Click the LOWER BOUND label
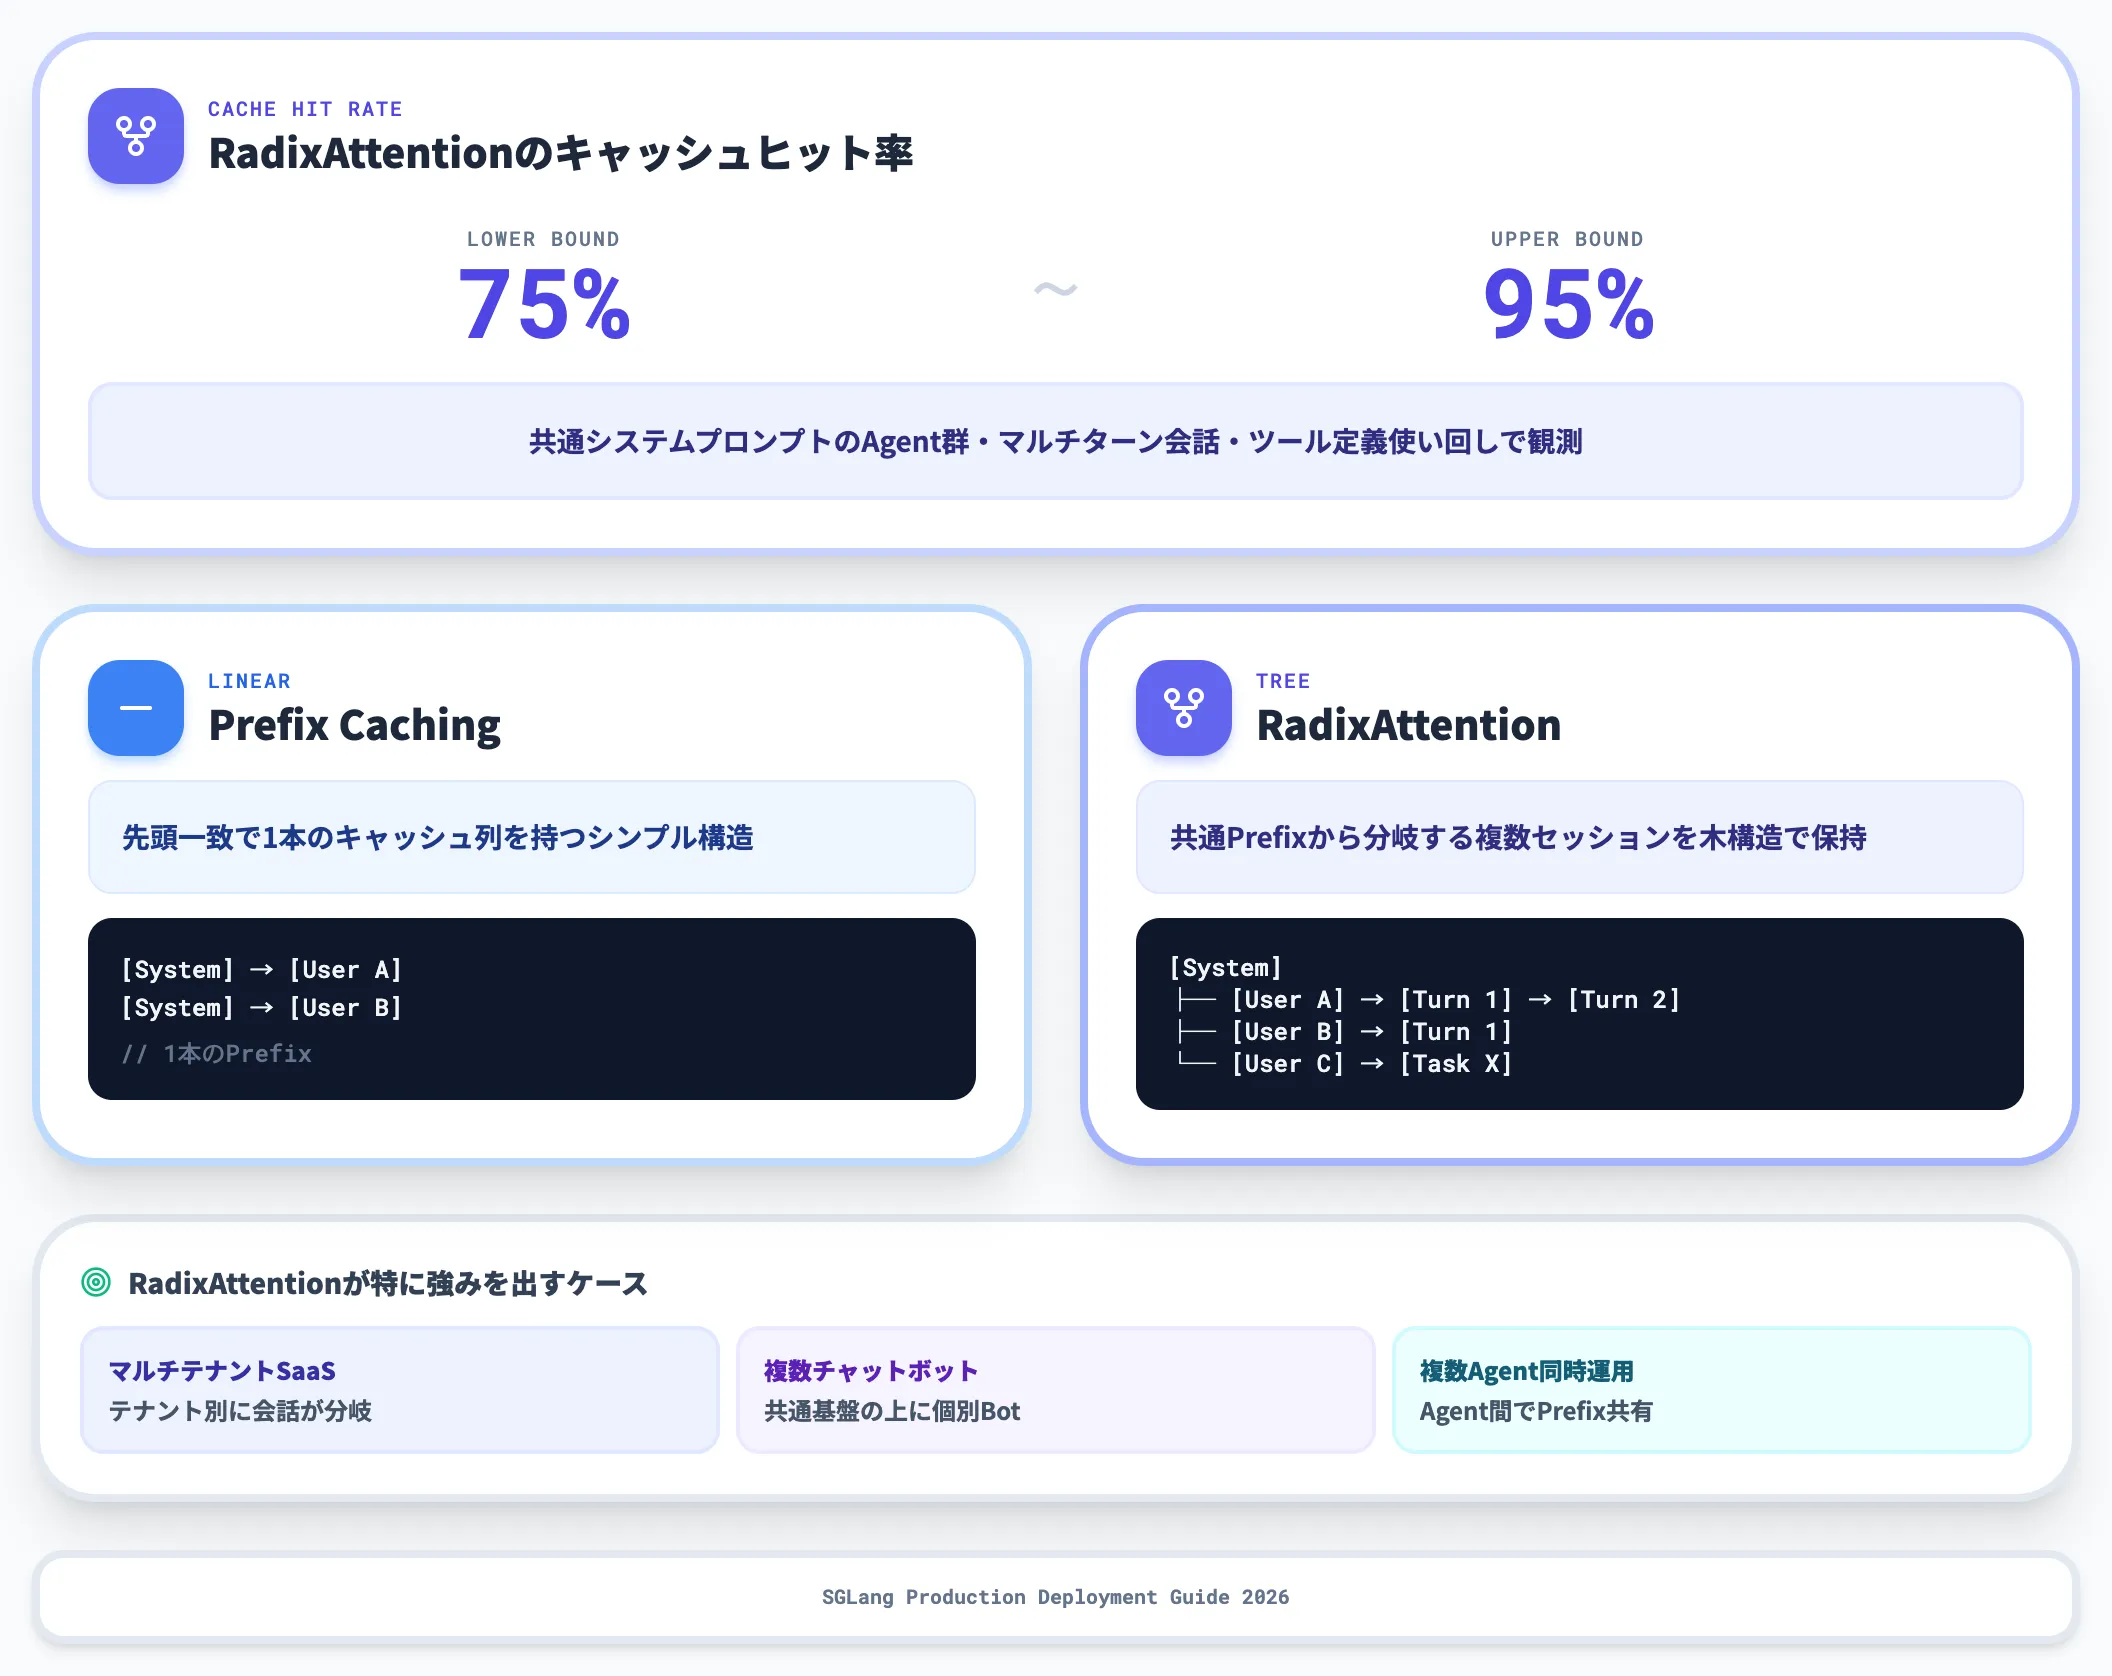Image resolution: width=2112 pixels, height=1676 pixels. tap(543, 239)
